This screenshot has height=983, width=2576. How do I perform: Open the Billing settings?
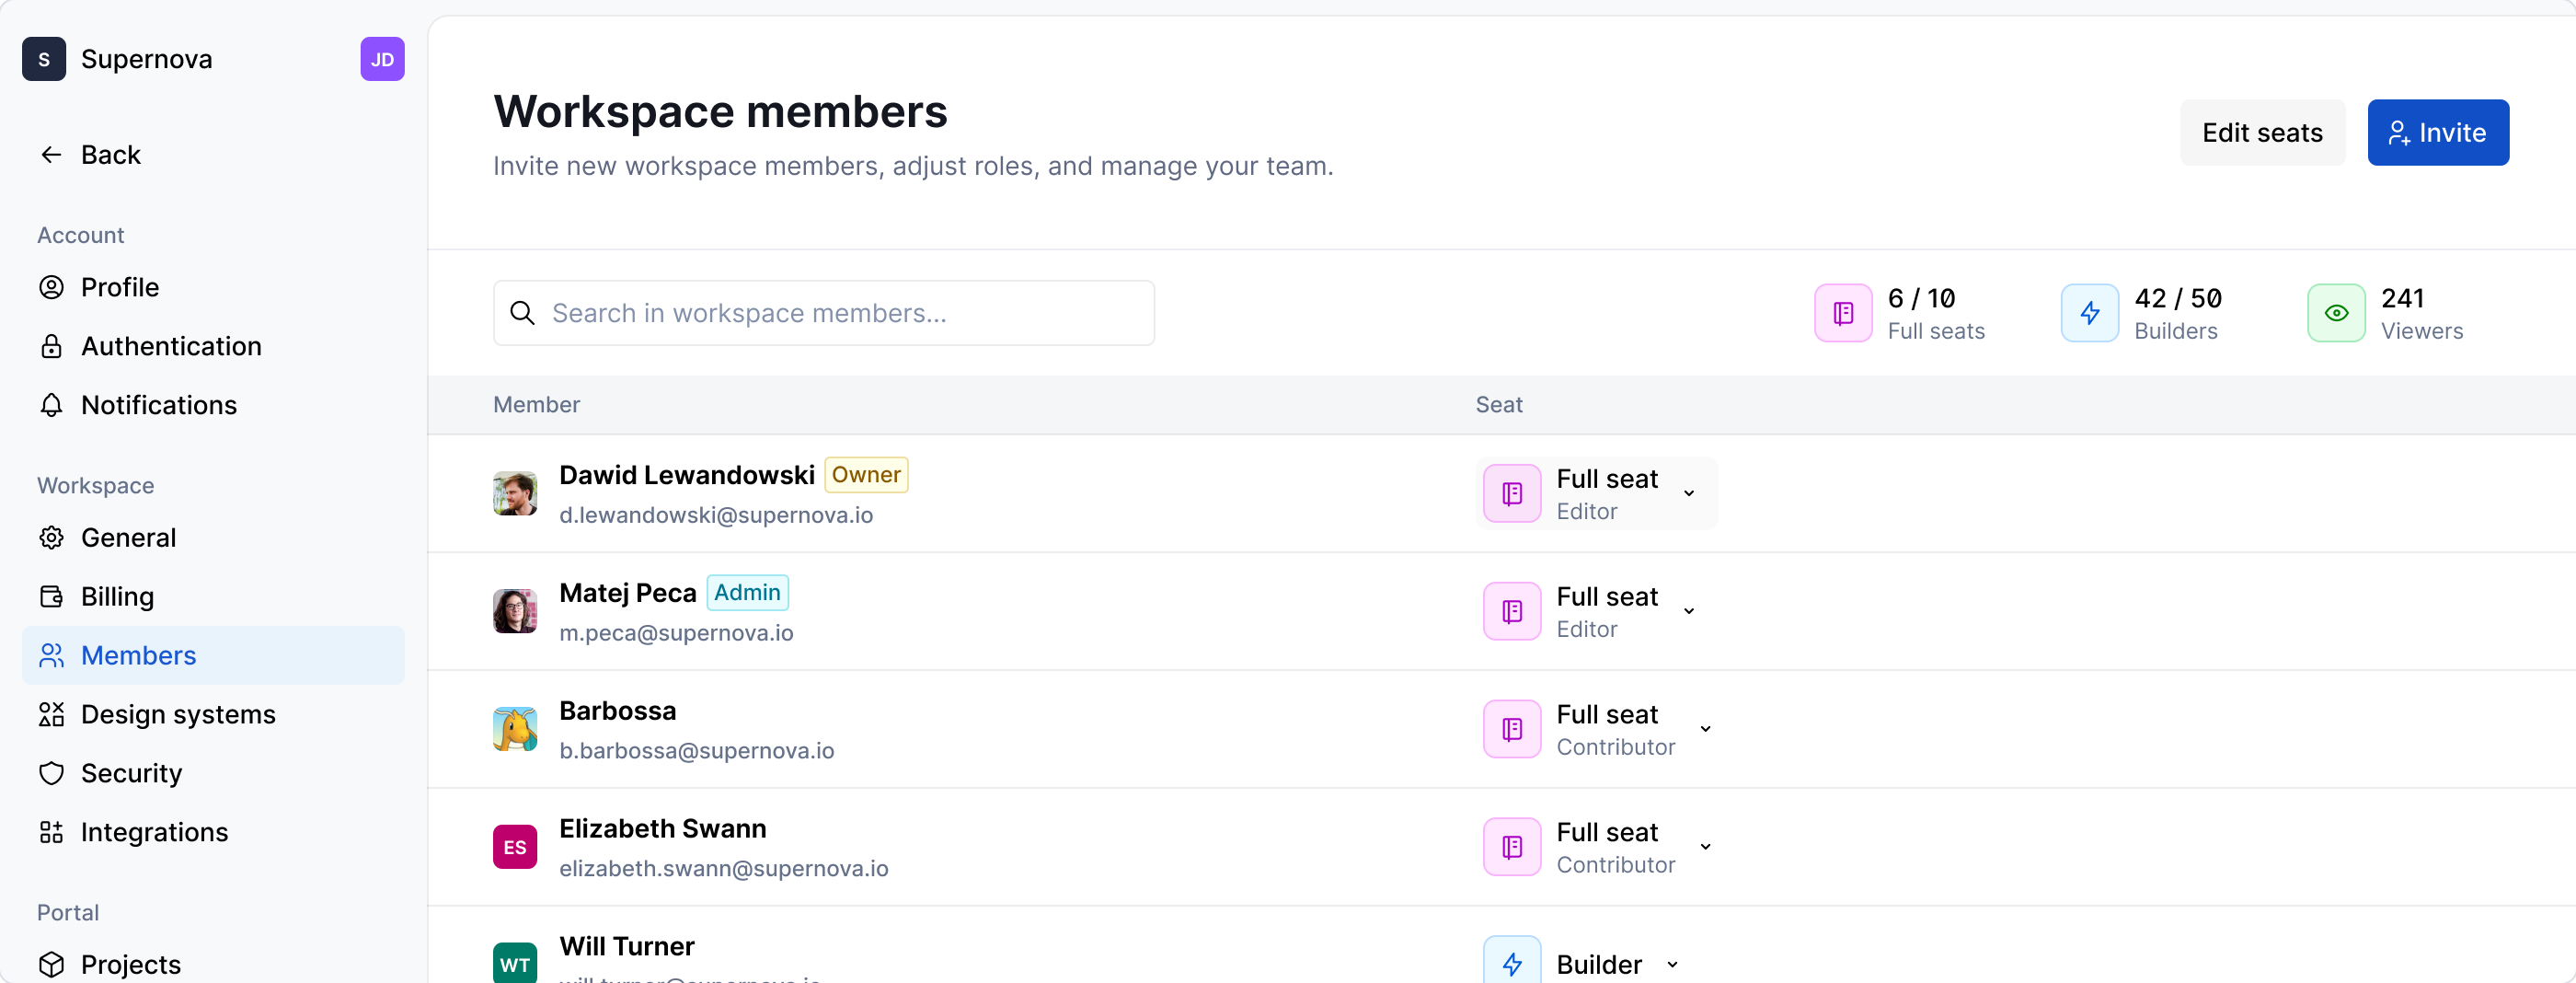117,596
